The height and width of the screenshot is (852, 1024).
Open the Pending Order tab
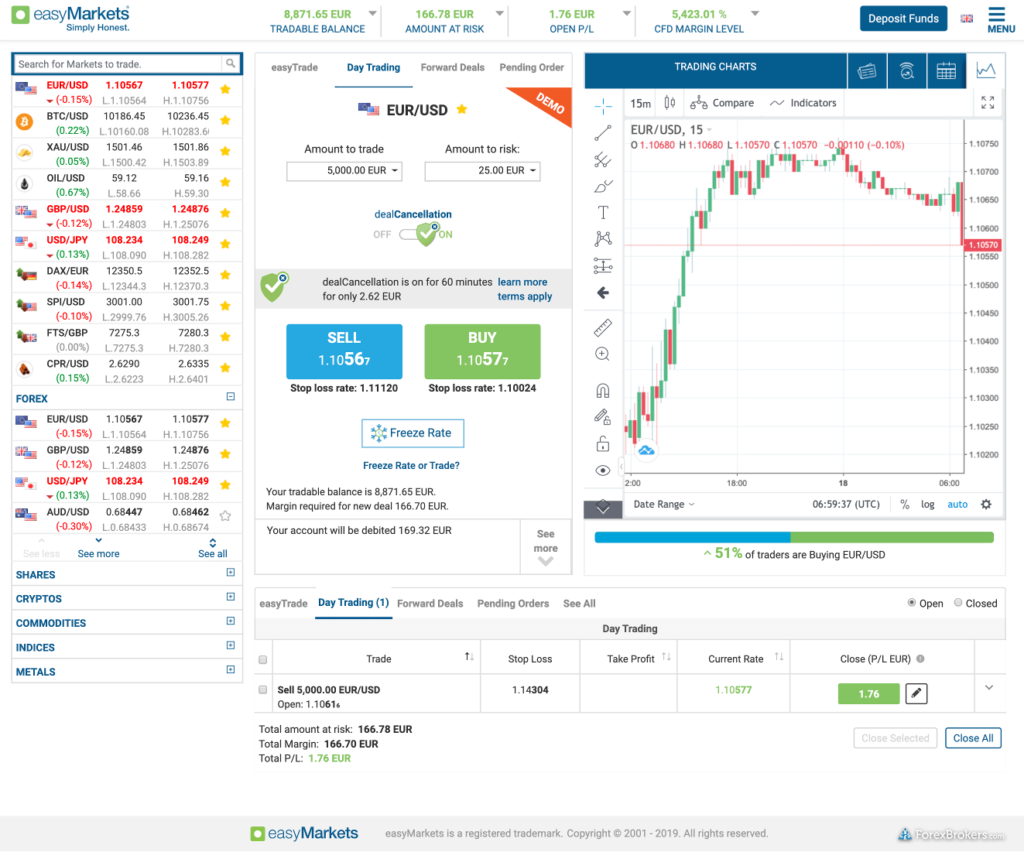(x=531, y=68)
